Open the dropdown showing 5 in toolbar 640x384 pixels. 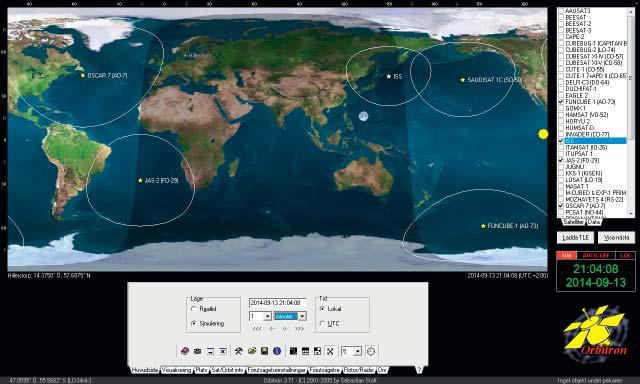[358, 351]
